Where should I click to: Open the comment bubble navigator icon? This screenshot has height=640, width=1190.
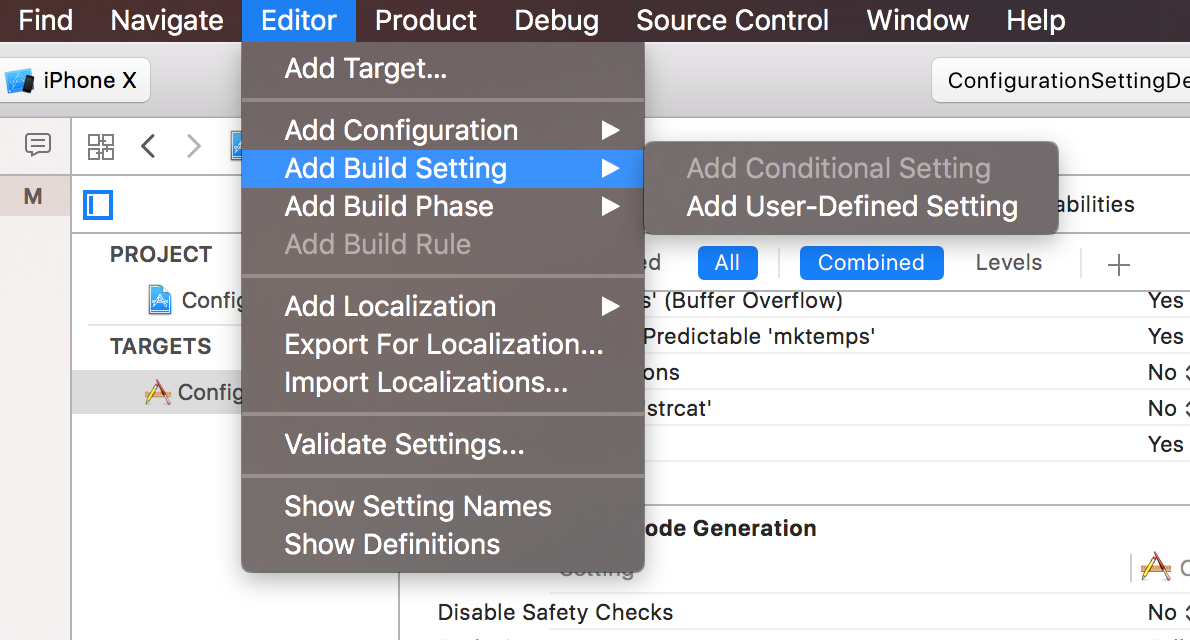37,144
